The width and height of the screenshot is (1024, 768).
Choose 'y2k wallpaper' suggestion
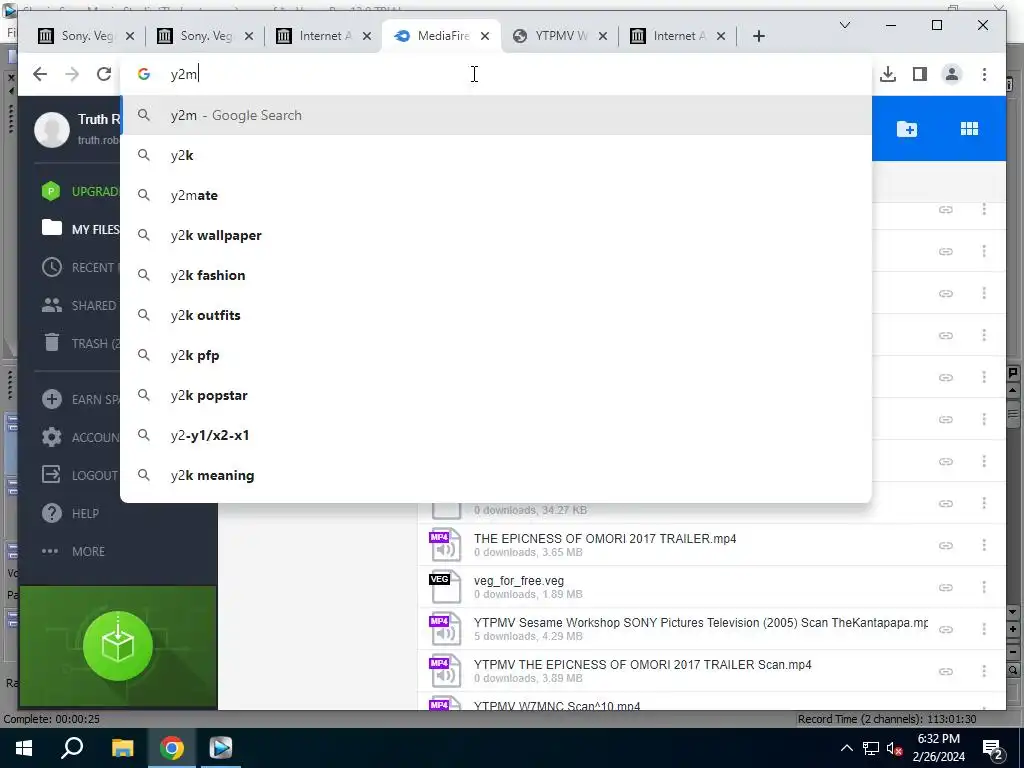[496, 235]
